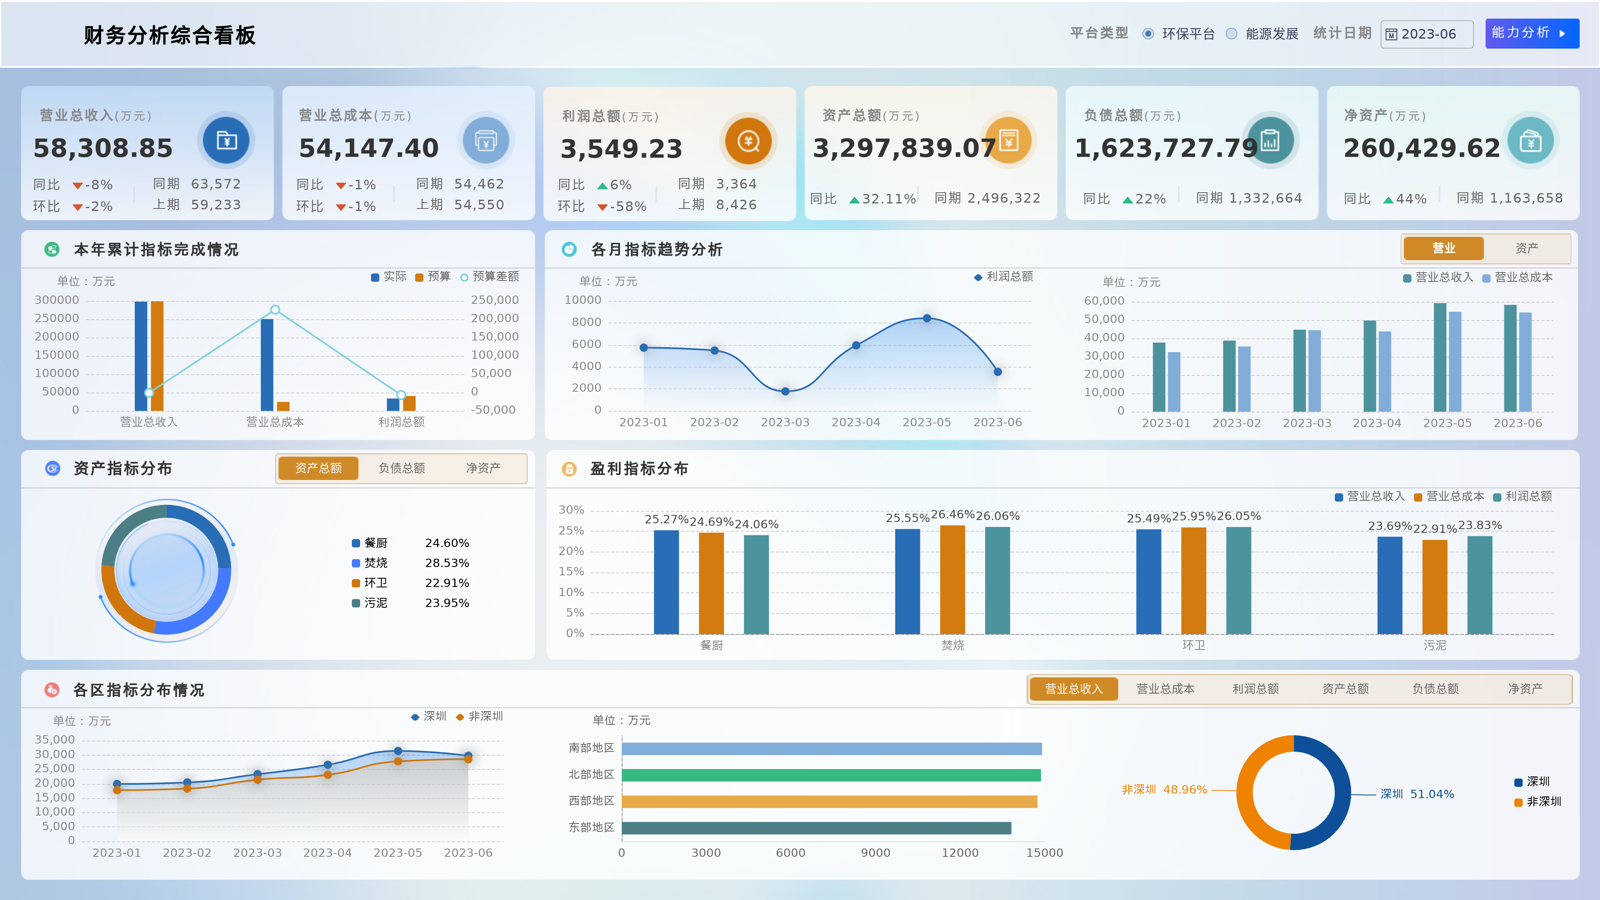Click the 本年累计指标完成情况 section icon

(52, 249)
